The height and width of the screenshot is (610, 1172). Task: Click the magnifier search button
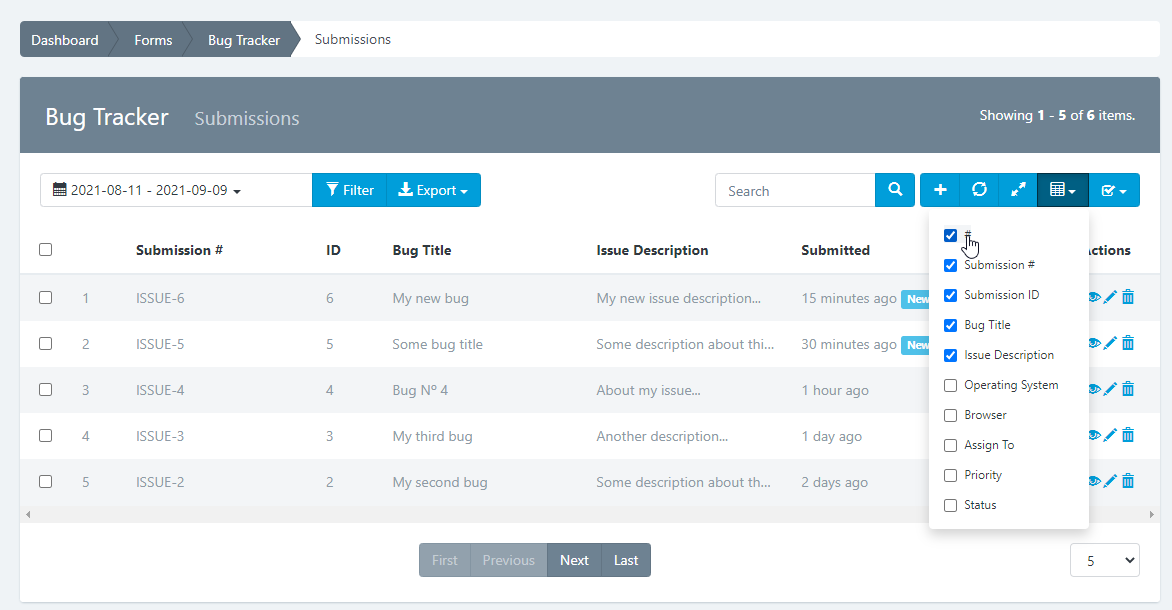coord(896,190)
